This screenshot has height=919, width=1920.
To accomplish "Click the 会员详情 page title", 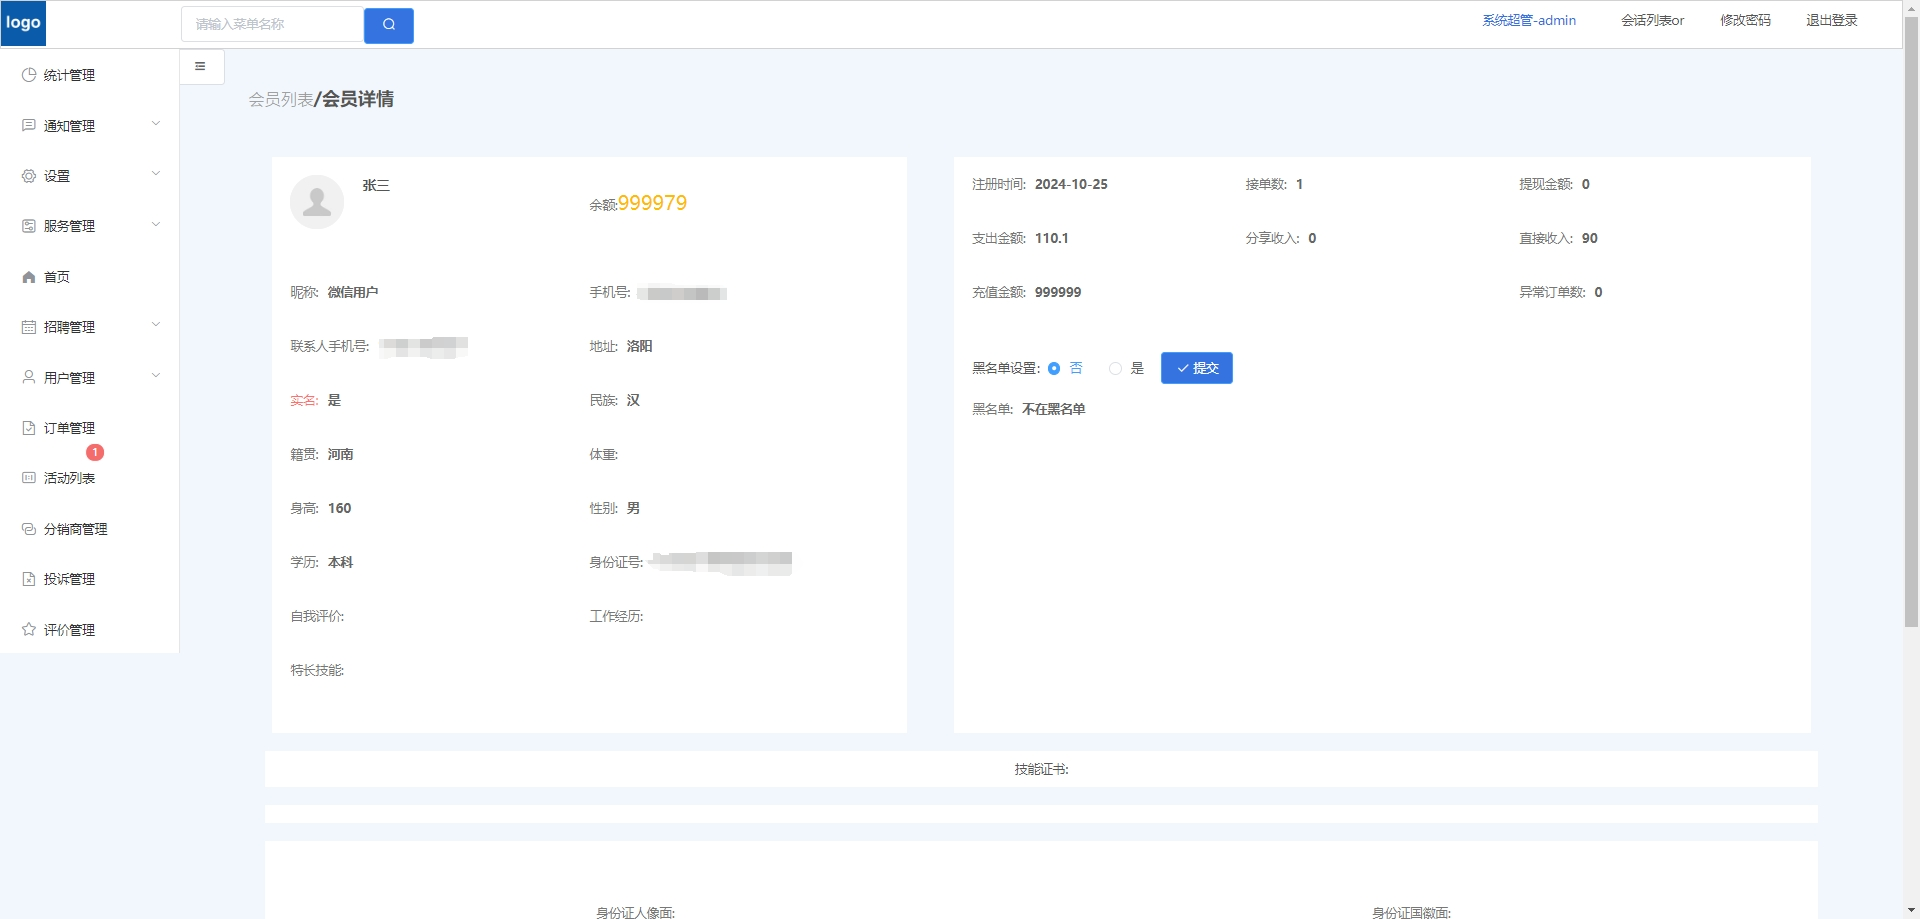I will click(x=358, y=99).
